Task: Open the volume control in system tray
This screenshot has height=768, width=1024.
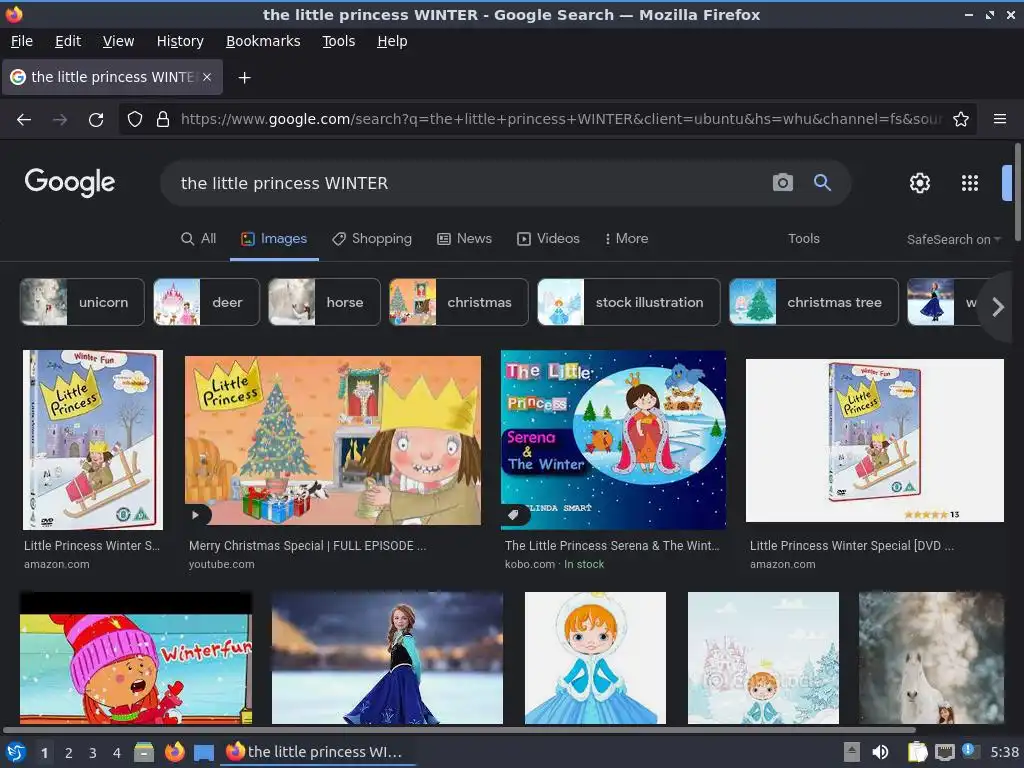Action: click(x=880, y=752)
